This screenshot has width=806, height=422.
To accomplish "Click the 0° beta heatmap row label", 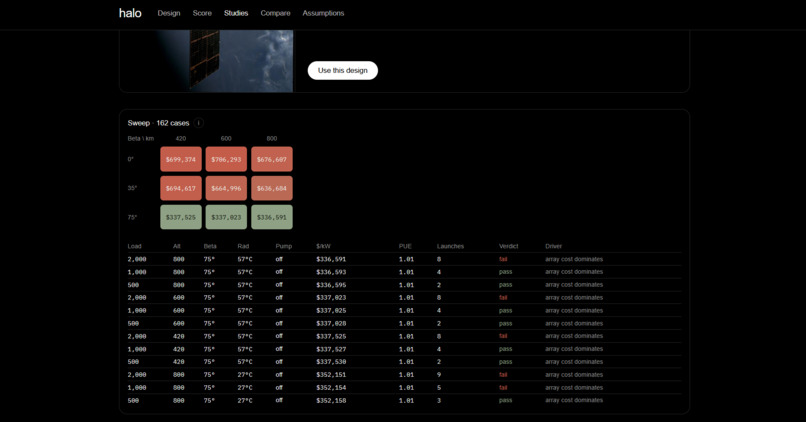I will pyautogui.click(x=131, y=159).
